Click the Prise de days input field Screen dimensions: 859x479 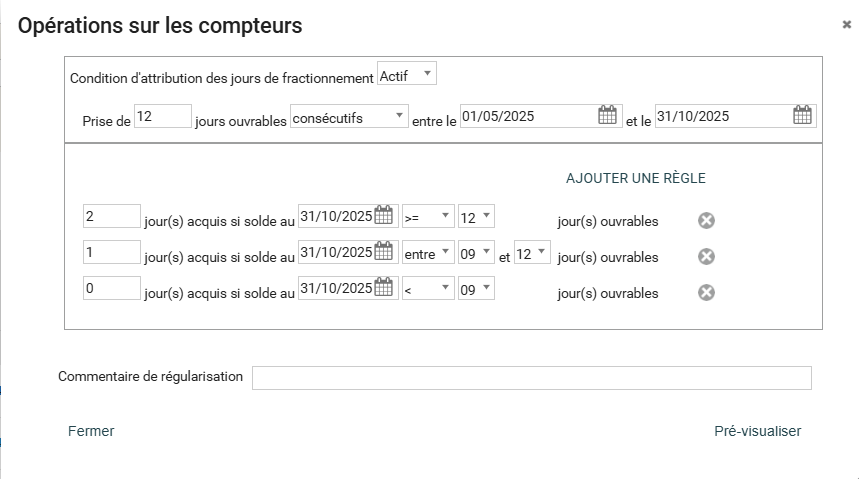pos(162,117)
